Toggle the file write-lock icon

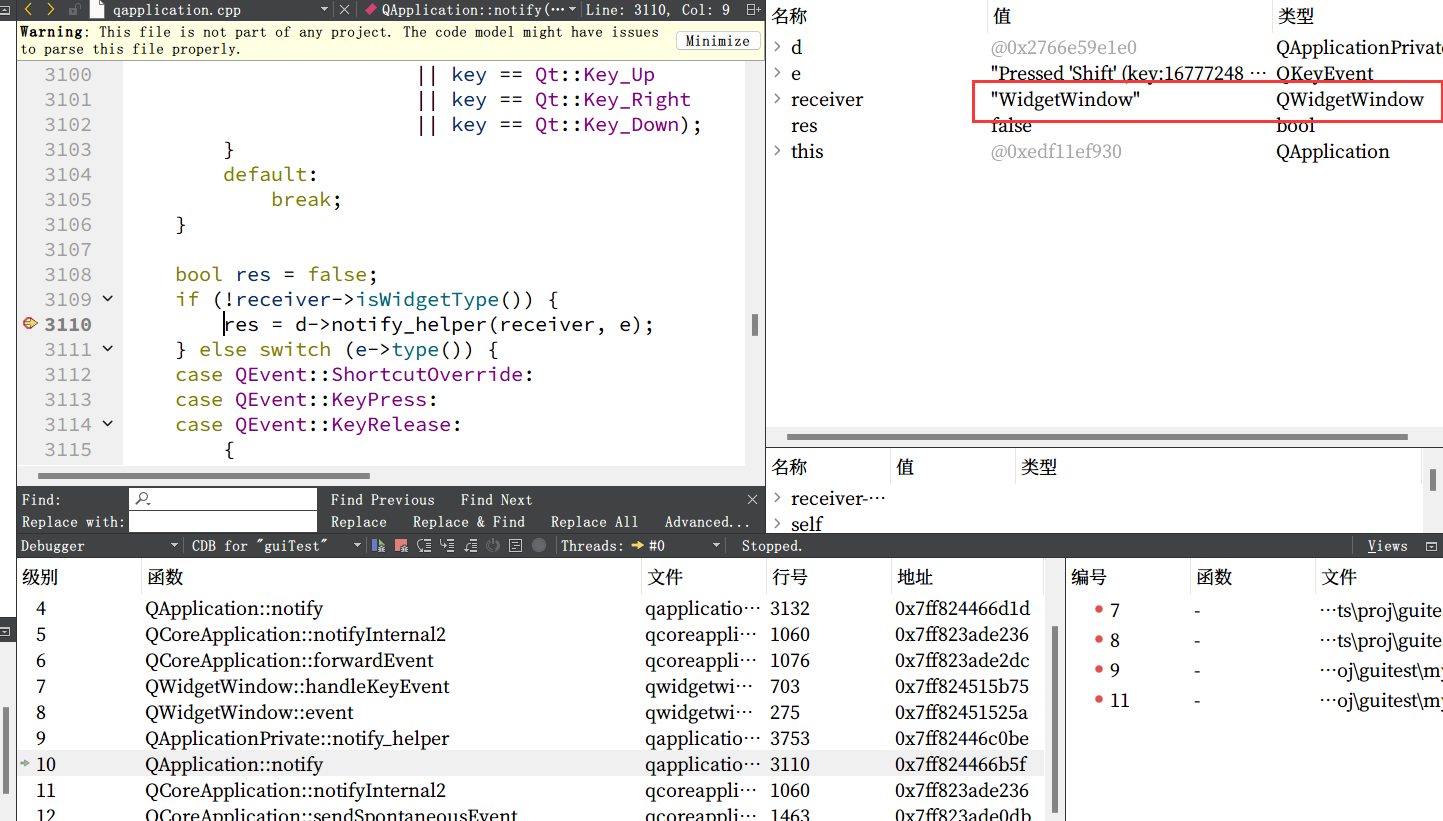pyautogui.click(x=74, y=9)
